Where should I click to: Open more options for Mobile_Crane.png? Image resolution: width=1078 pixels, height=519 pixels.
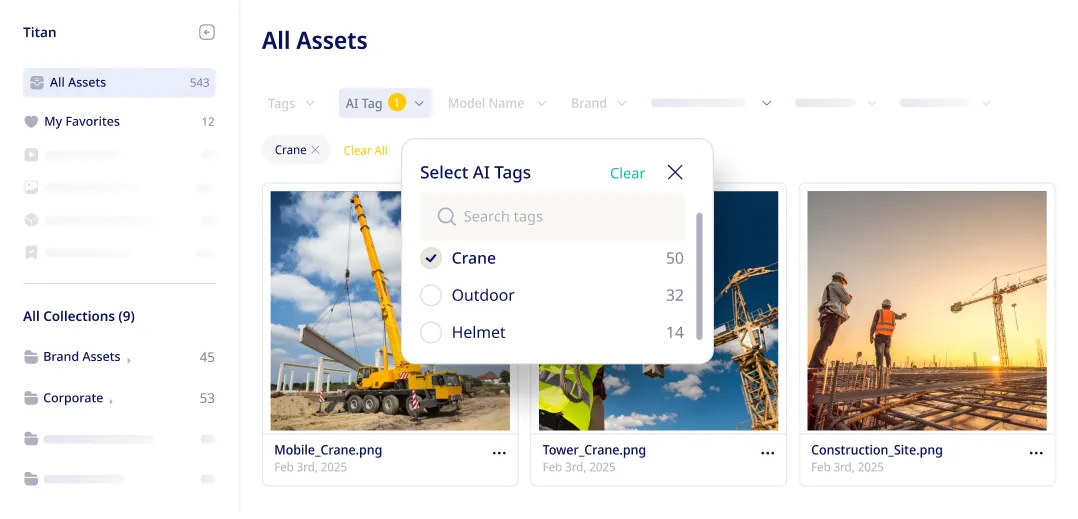(499, 453)
